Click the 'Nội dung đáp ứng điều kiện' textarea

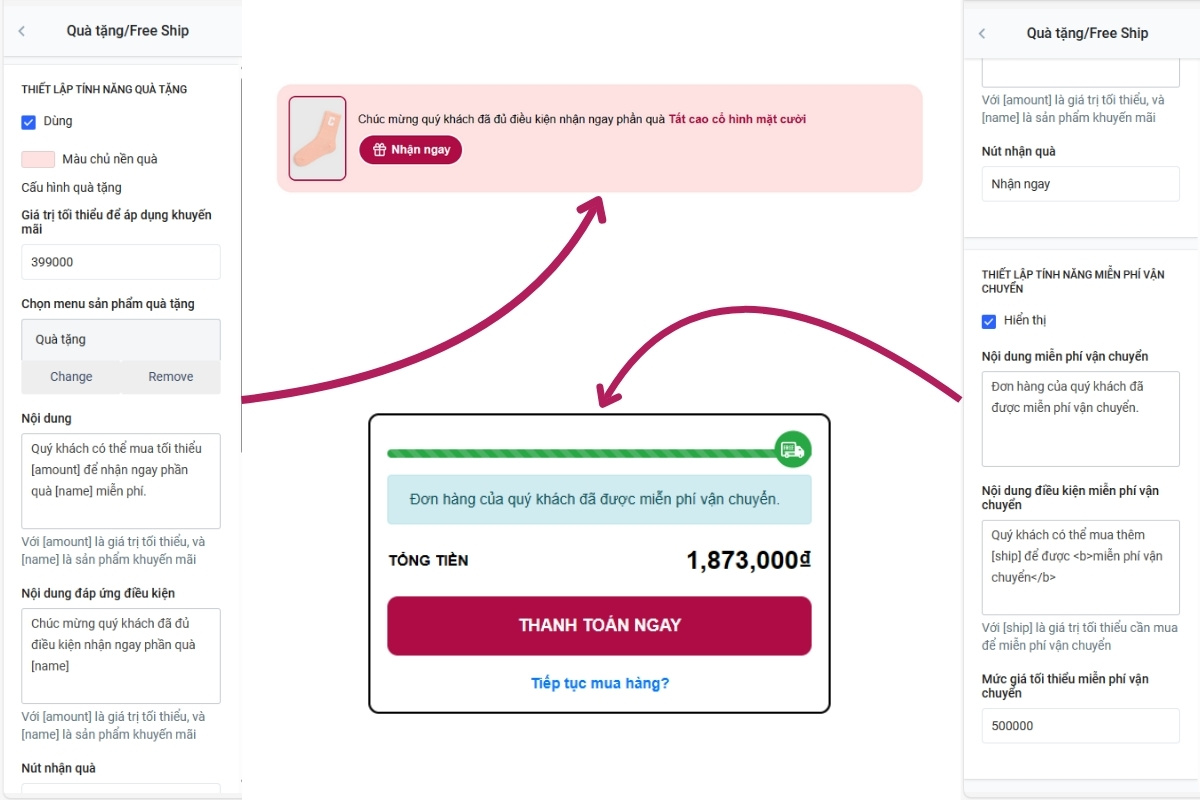(120, 655)
